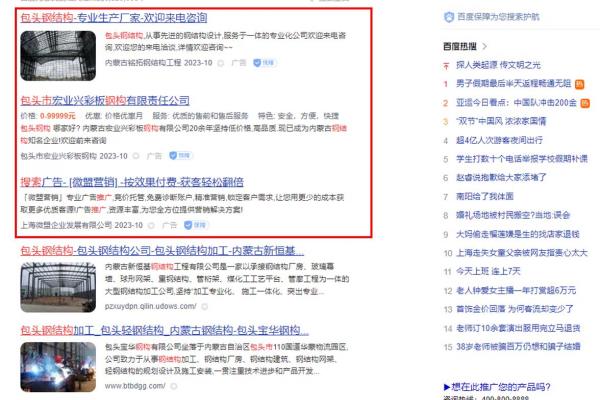
Task: Click the 热 badge after 中国队冲击200金
Action: click(x=585, y=103)
